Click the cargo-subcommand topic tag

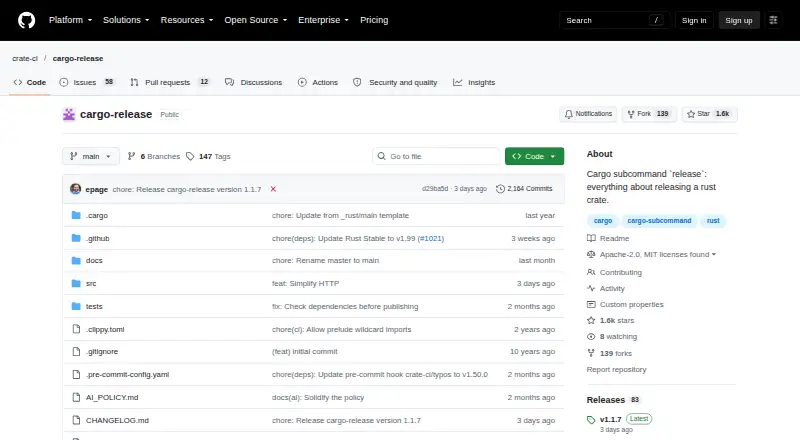659,221
